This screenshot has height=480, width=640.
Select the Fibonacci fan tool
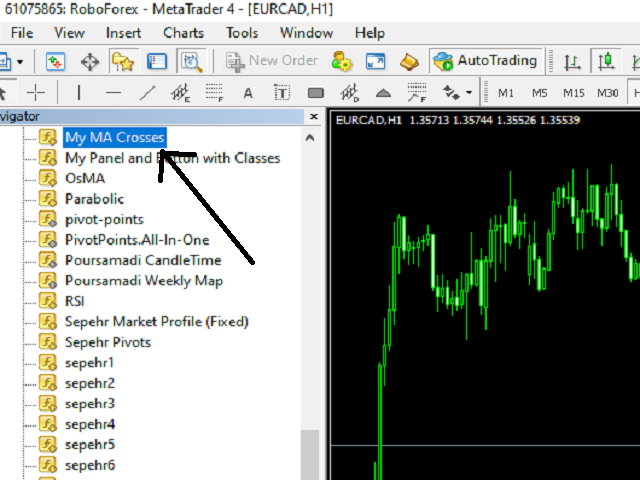417,93
